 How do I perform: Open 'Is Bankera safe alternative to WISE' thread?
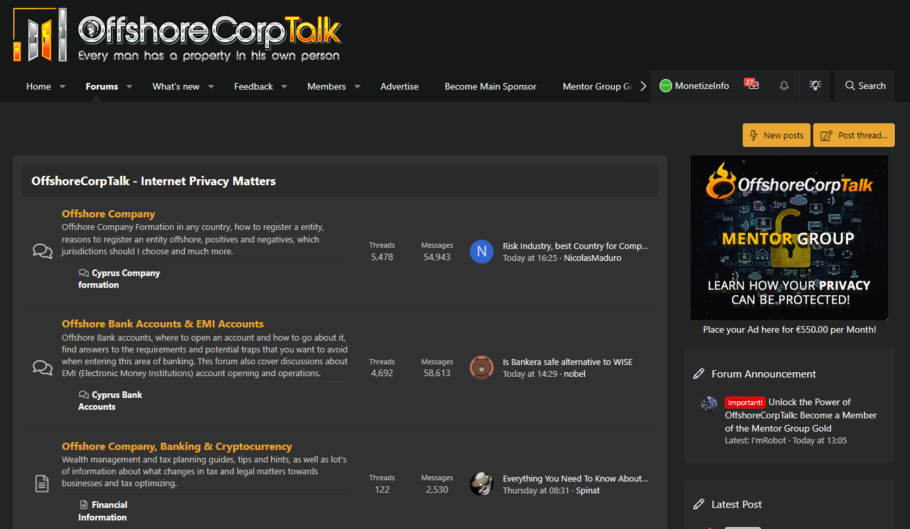[x=568, y=362]
